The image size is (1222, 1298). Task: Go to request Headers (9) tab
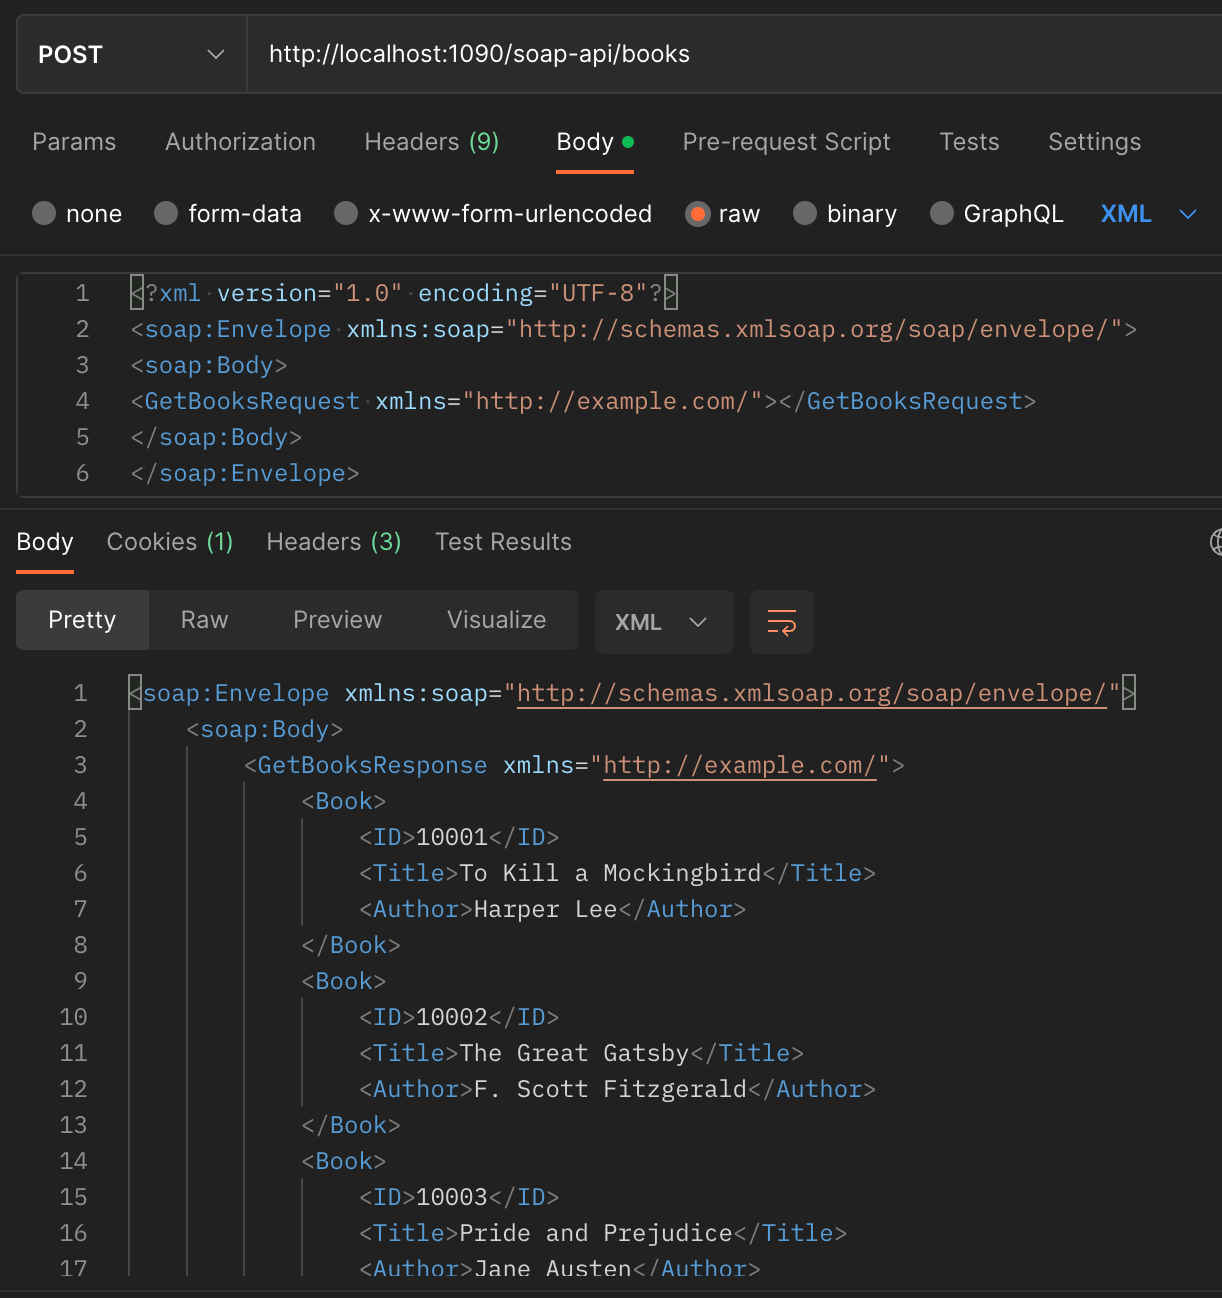coord(431,142)
